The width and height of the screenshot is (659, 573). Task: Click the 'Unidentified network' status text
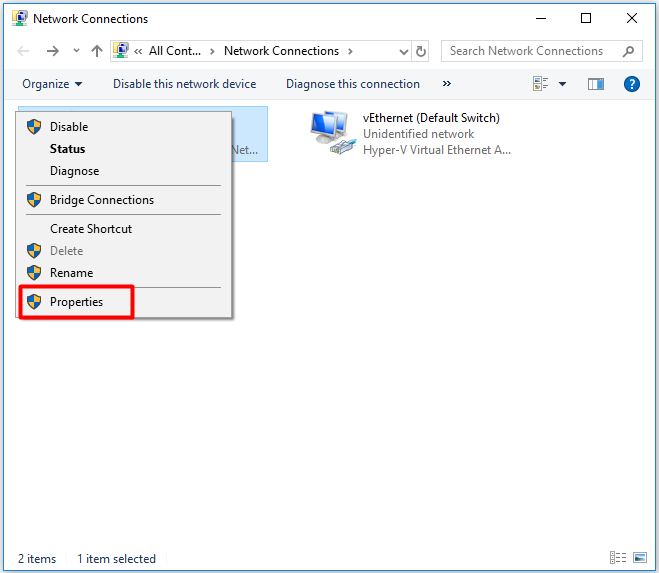[x=419, y=134]
